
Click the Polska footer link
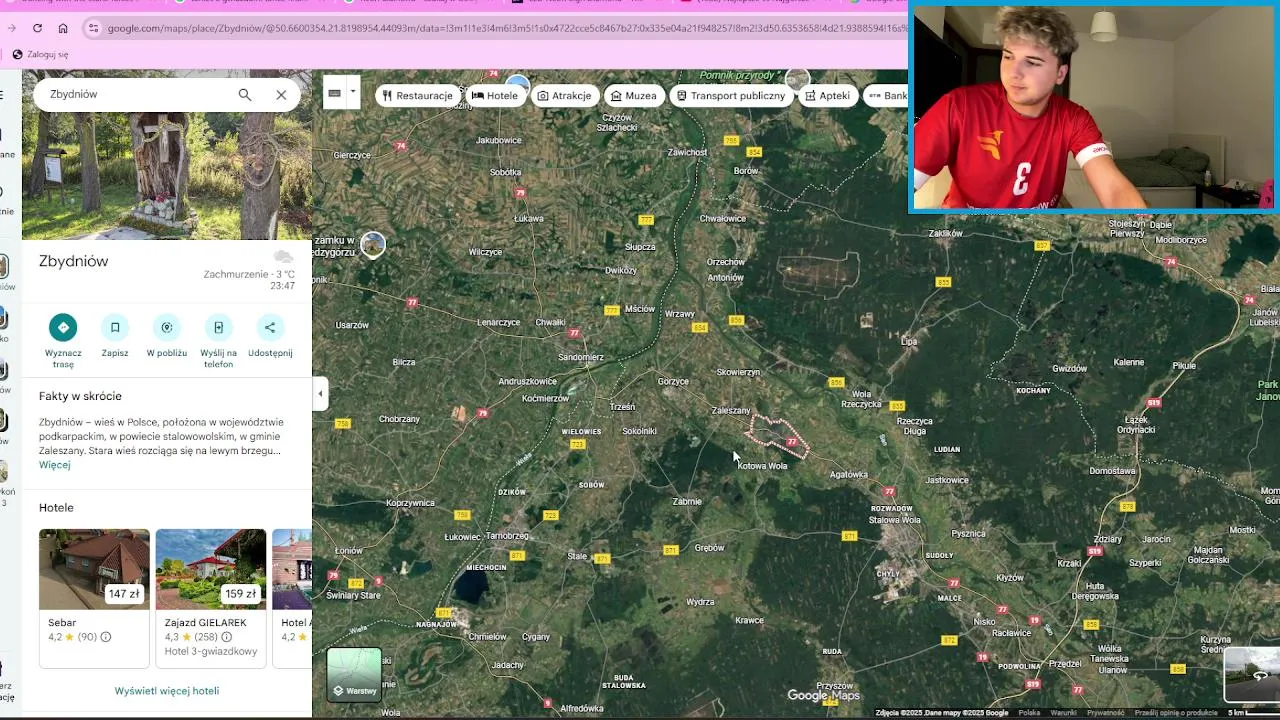[x=1029, y=713]
